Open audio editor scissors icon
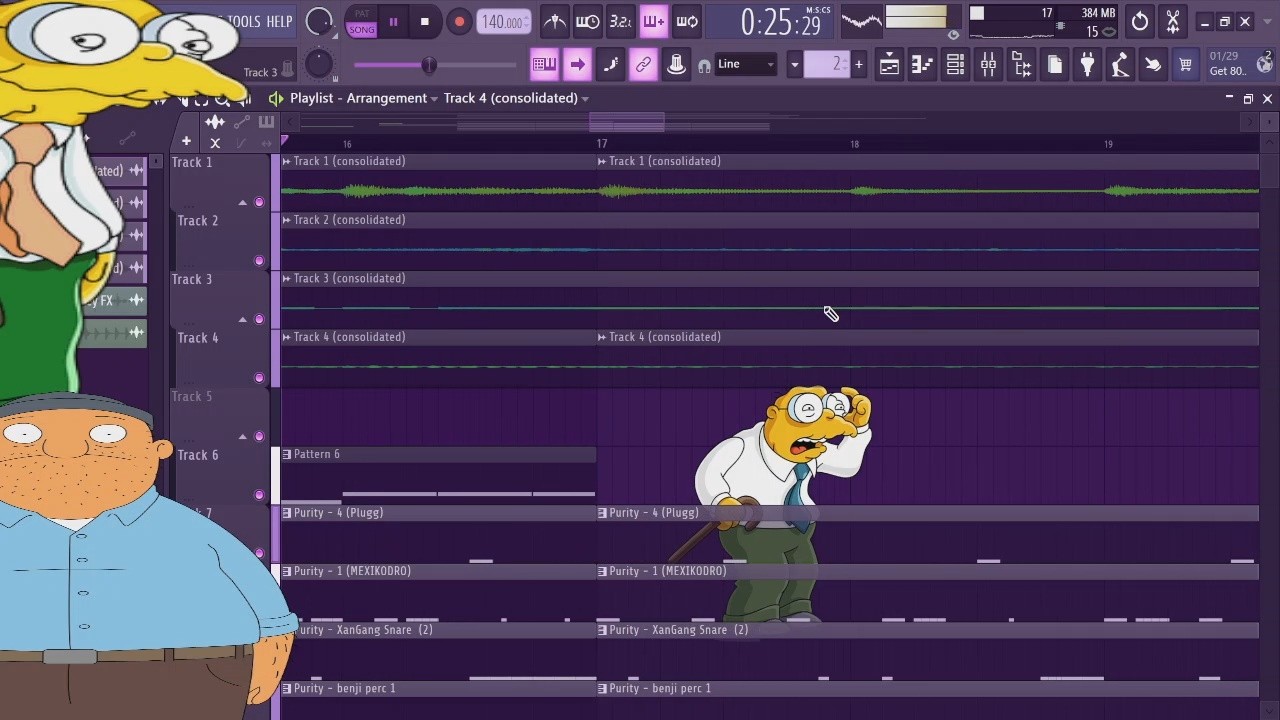Viewport: 1280px width, 720px height. (x=1173, y=21)
